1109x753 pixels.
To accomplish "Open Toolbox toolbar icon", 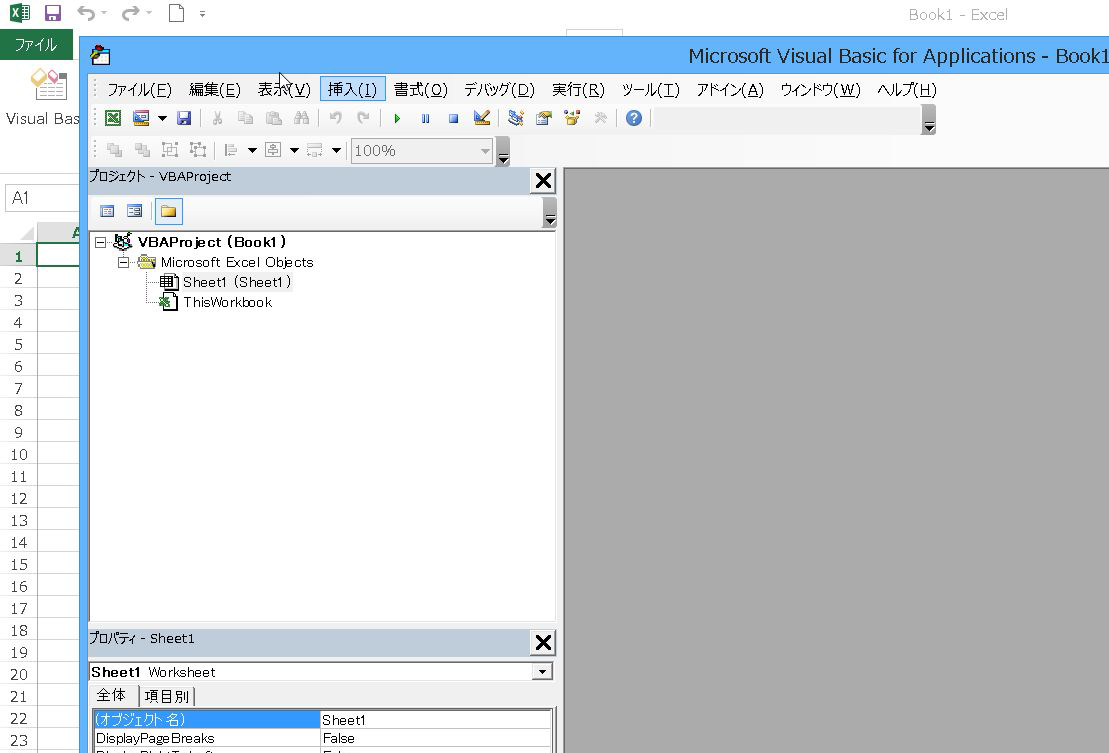I will 600,118.
